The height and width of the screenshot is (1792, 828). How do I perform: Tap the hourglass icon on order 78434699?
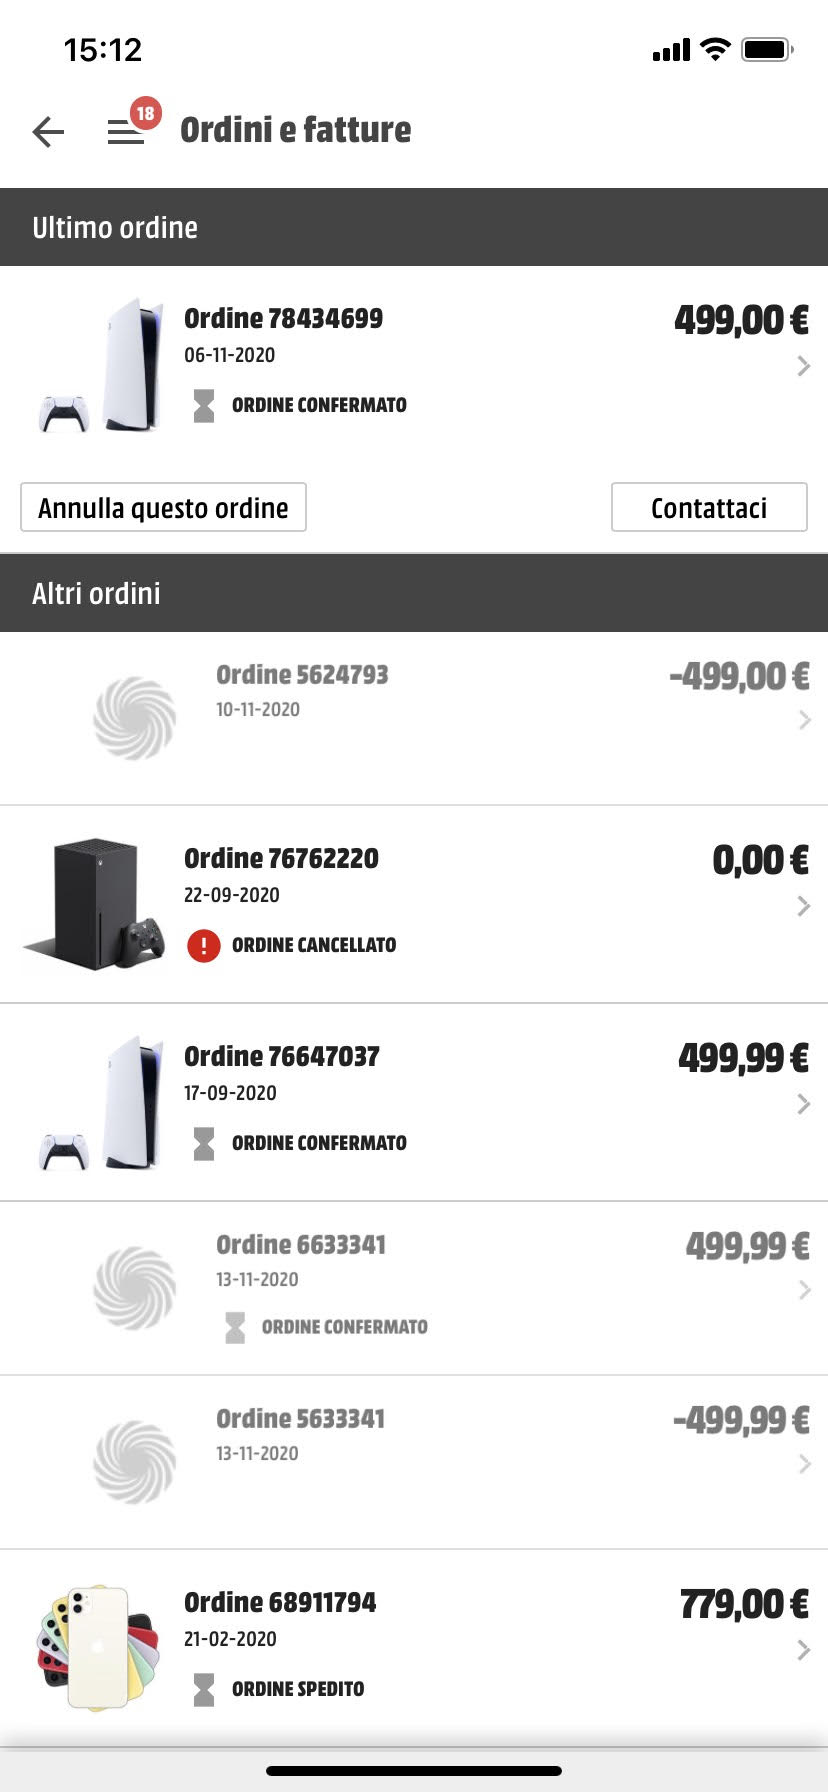click(x=204, y=405)
